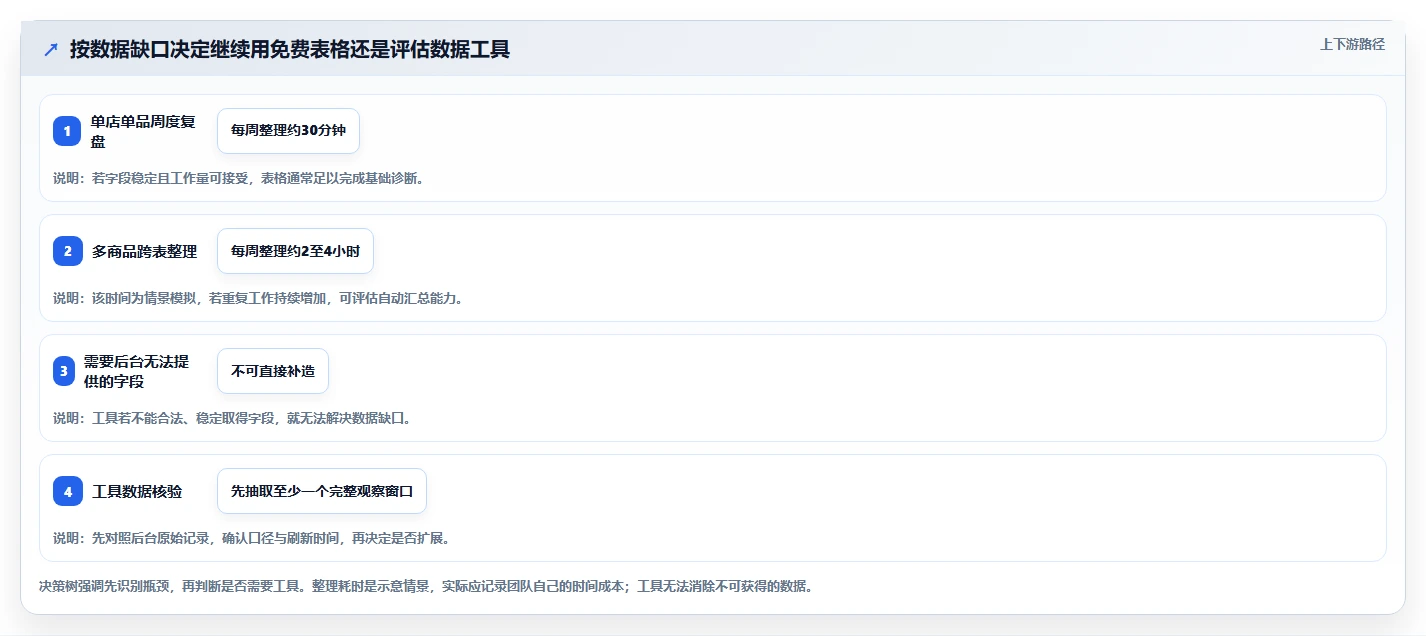Click the step 1 number badge

tap(67, 131)
